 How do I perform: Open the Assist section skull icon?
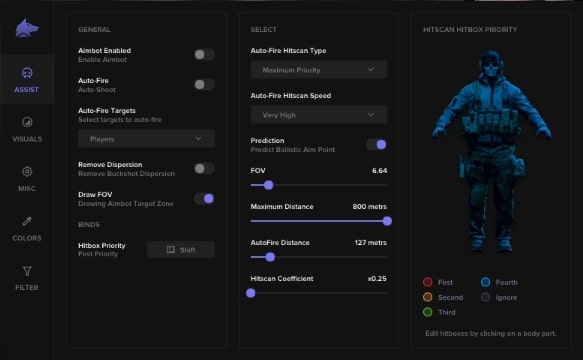27,73
